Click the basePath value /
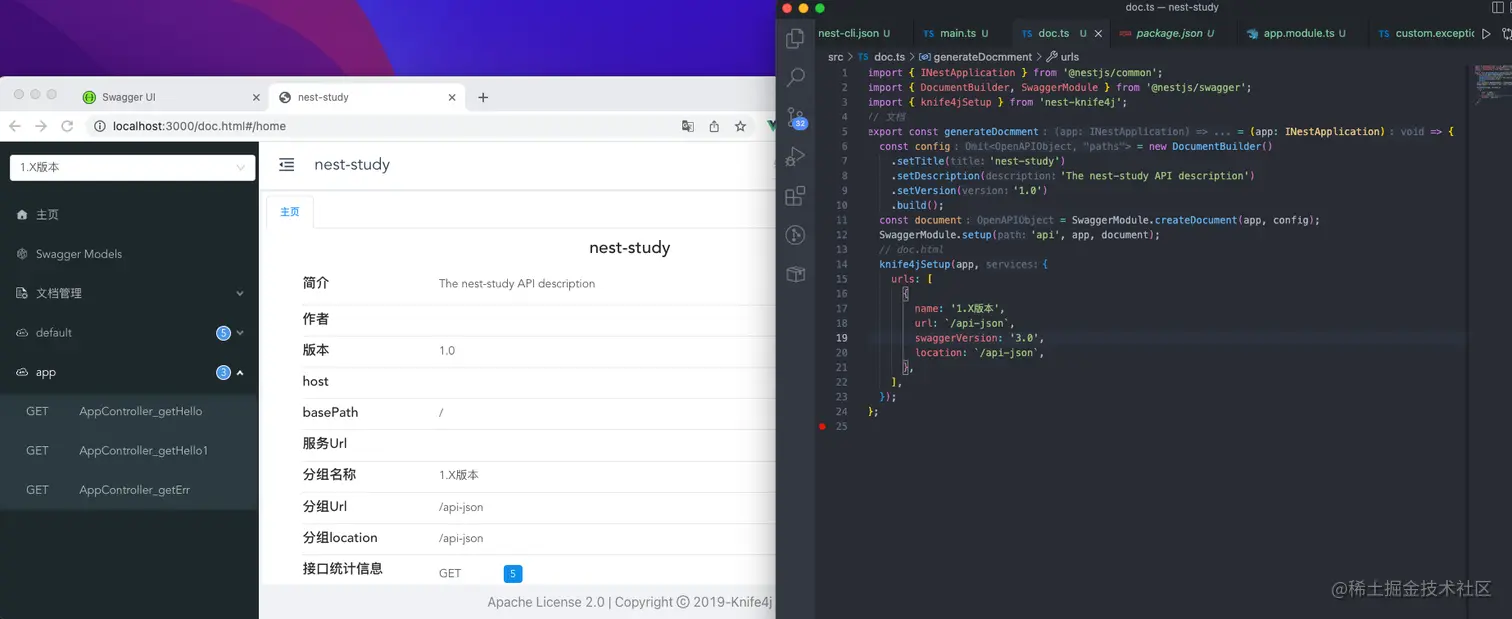Viewport: 1512px width, 619px height. point(441,413)
